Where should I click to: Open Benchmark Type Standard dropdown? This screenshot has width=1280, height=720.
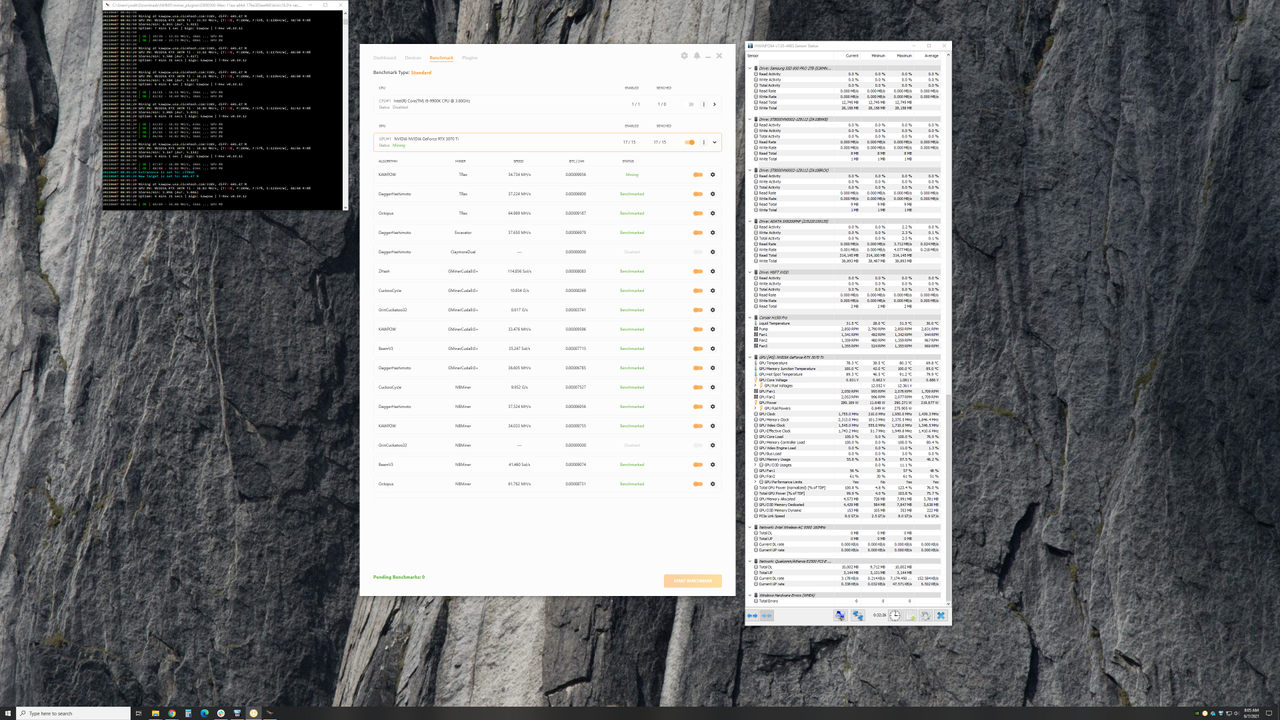tap(421, 73)
